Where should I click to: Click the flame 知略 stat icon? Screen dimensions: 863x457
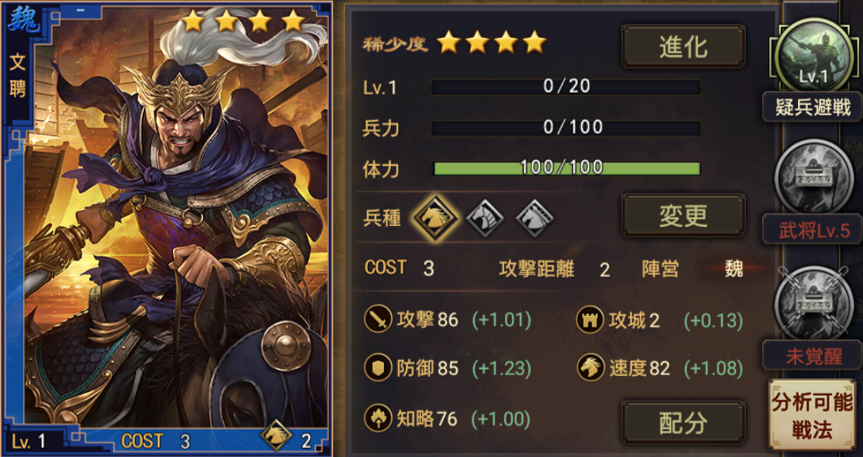click(378, 418)
